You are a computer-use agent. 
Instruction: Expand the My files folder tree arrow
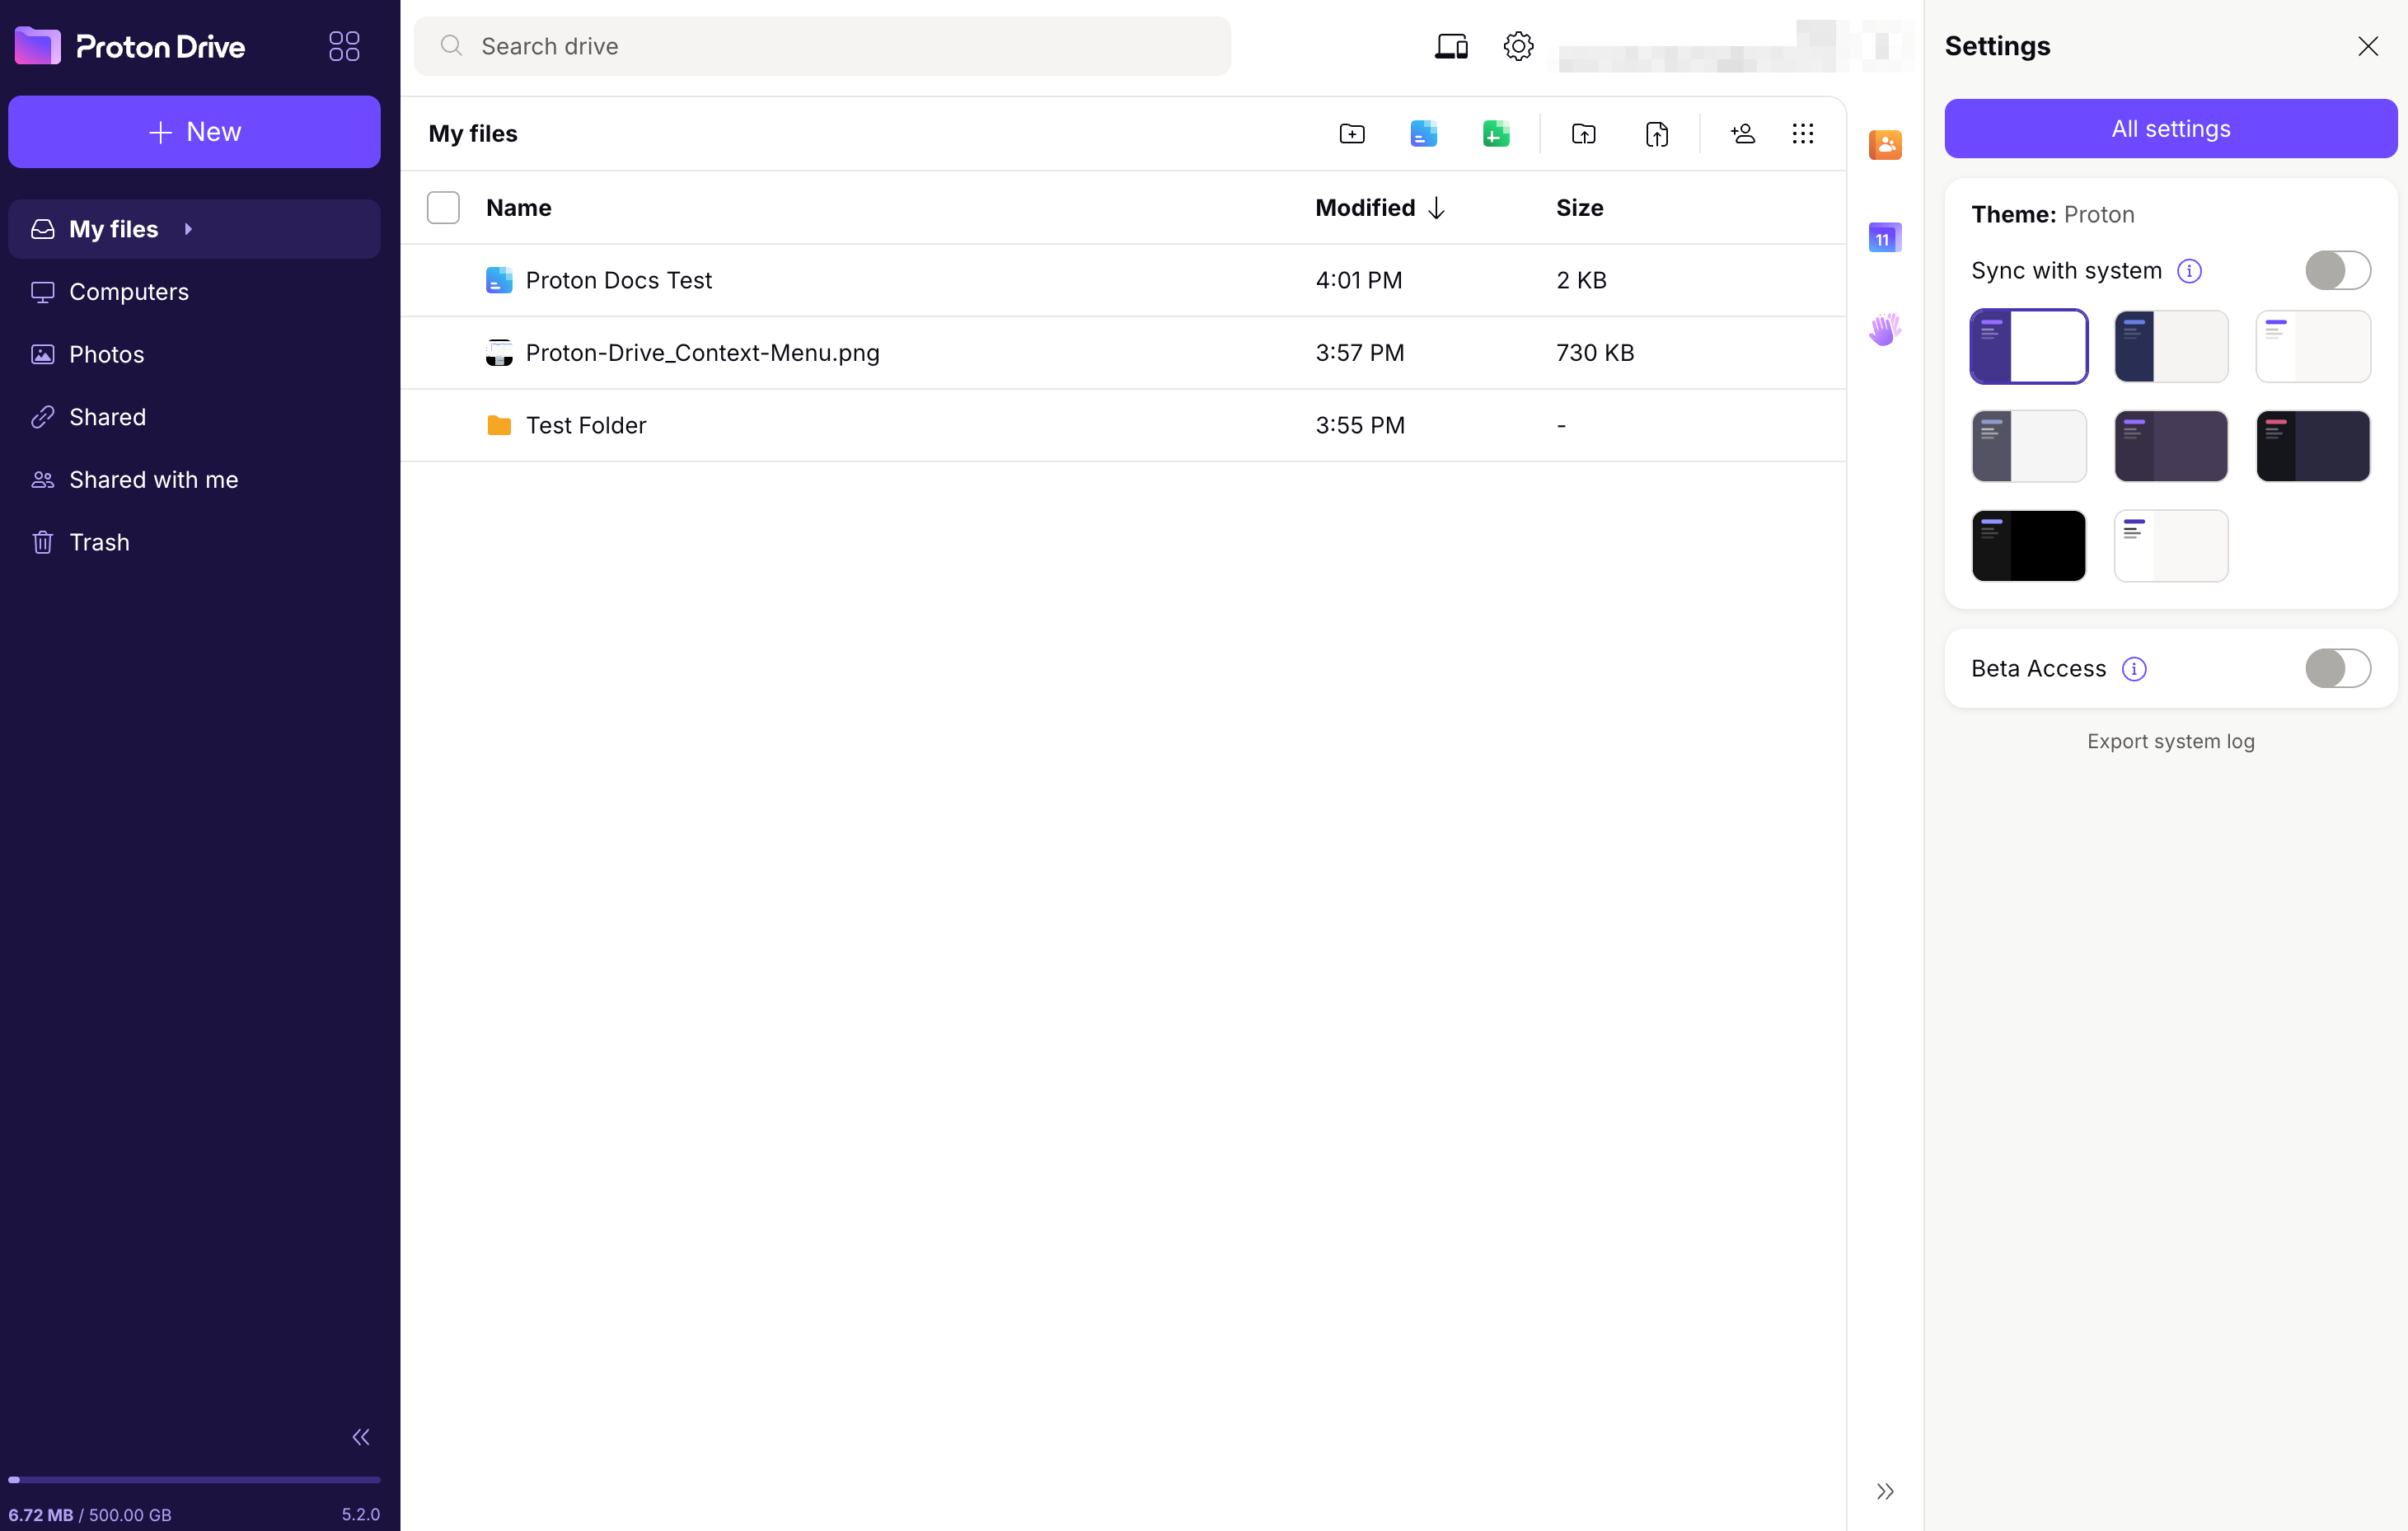point(188,229)
